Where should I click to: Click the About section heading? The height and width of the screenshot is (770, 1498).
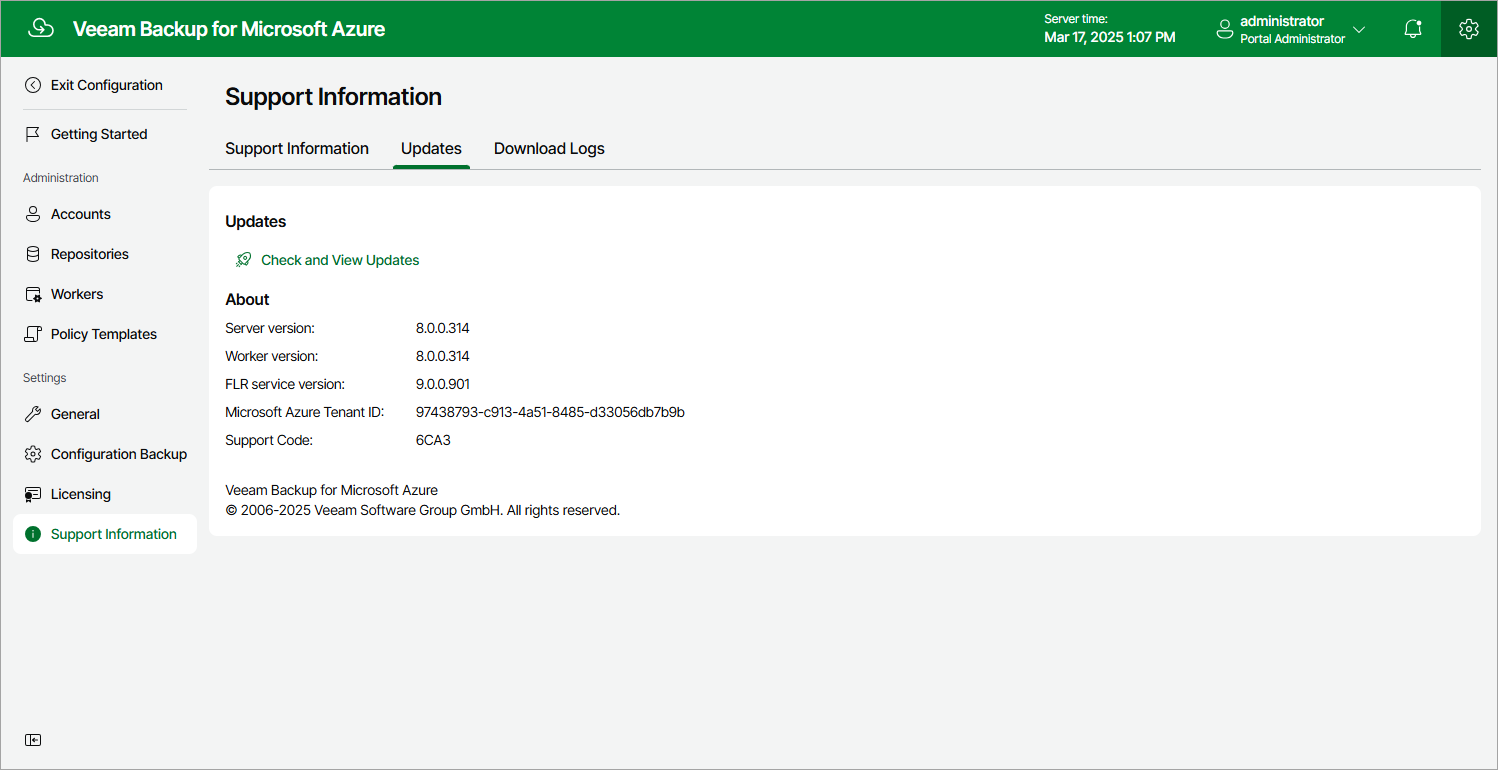[x=248, y=300]
